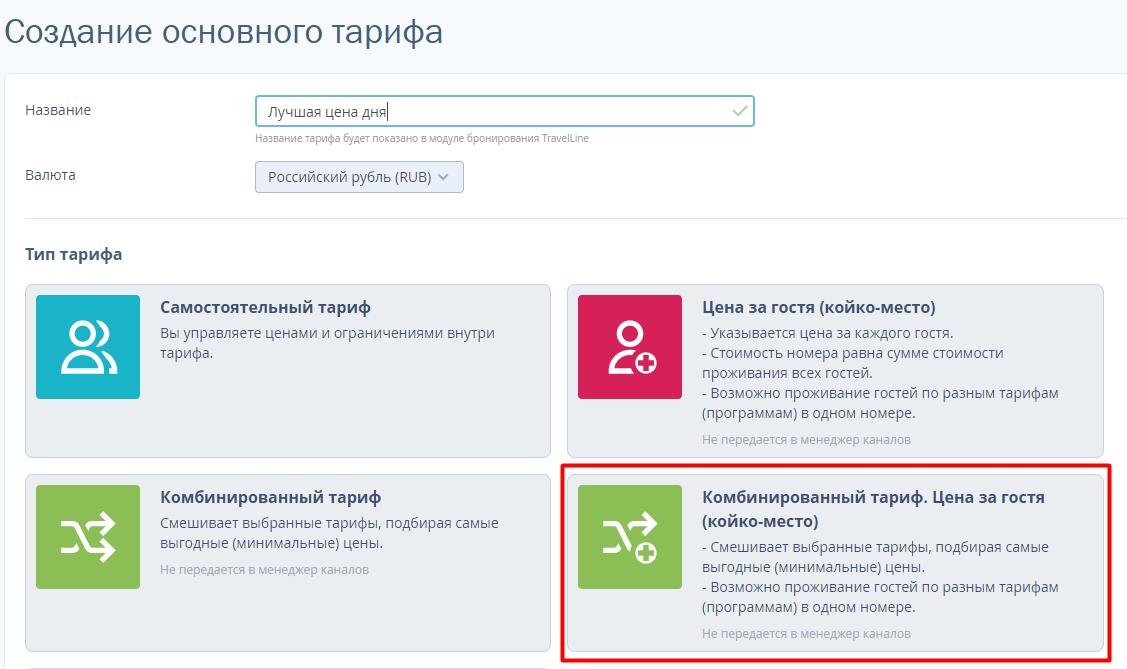Click the green shuffle icon of Комбинированный тариф
Viewport: 1127px width, 669px height.
pyautogui.click(x=88, y=537)
